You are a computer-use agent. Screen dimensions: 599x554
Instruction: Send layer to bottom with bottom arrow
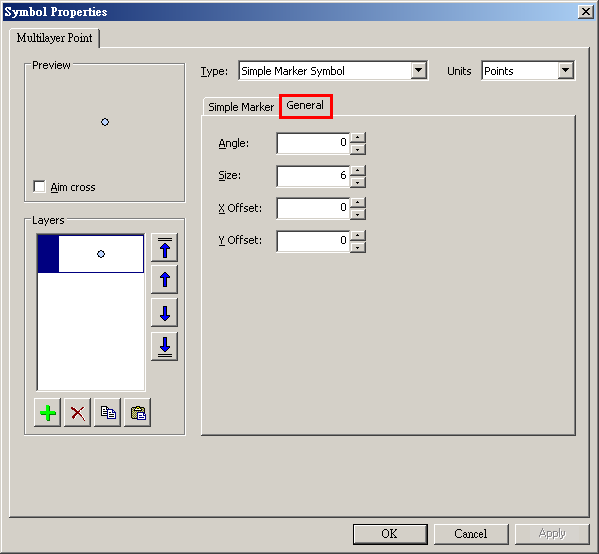164,346
